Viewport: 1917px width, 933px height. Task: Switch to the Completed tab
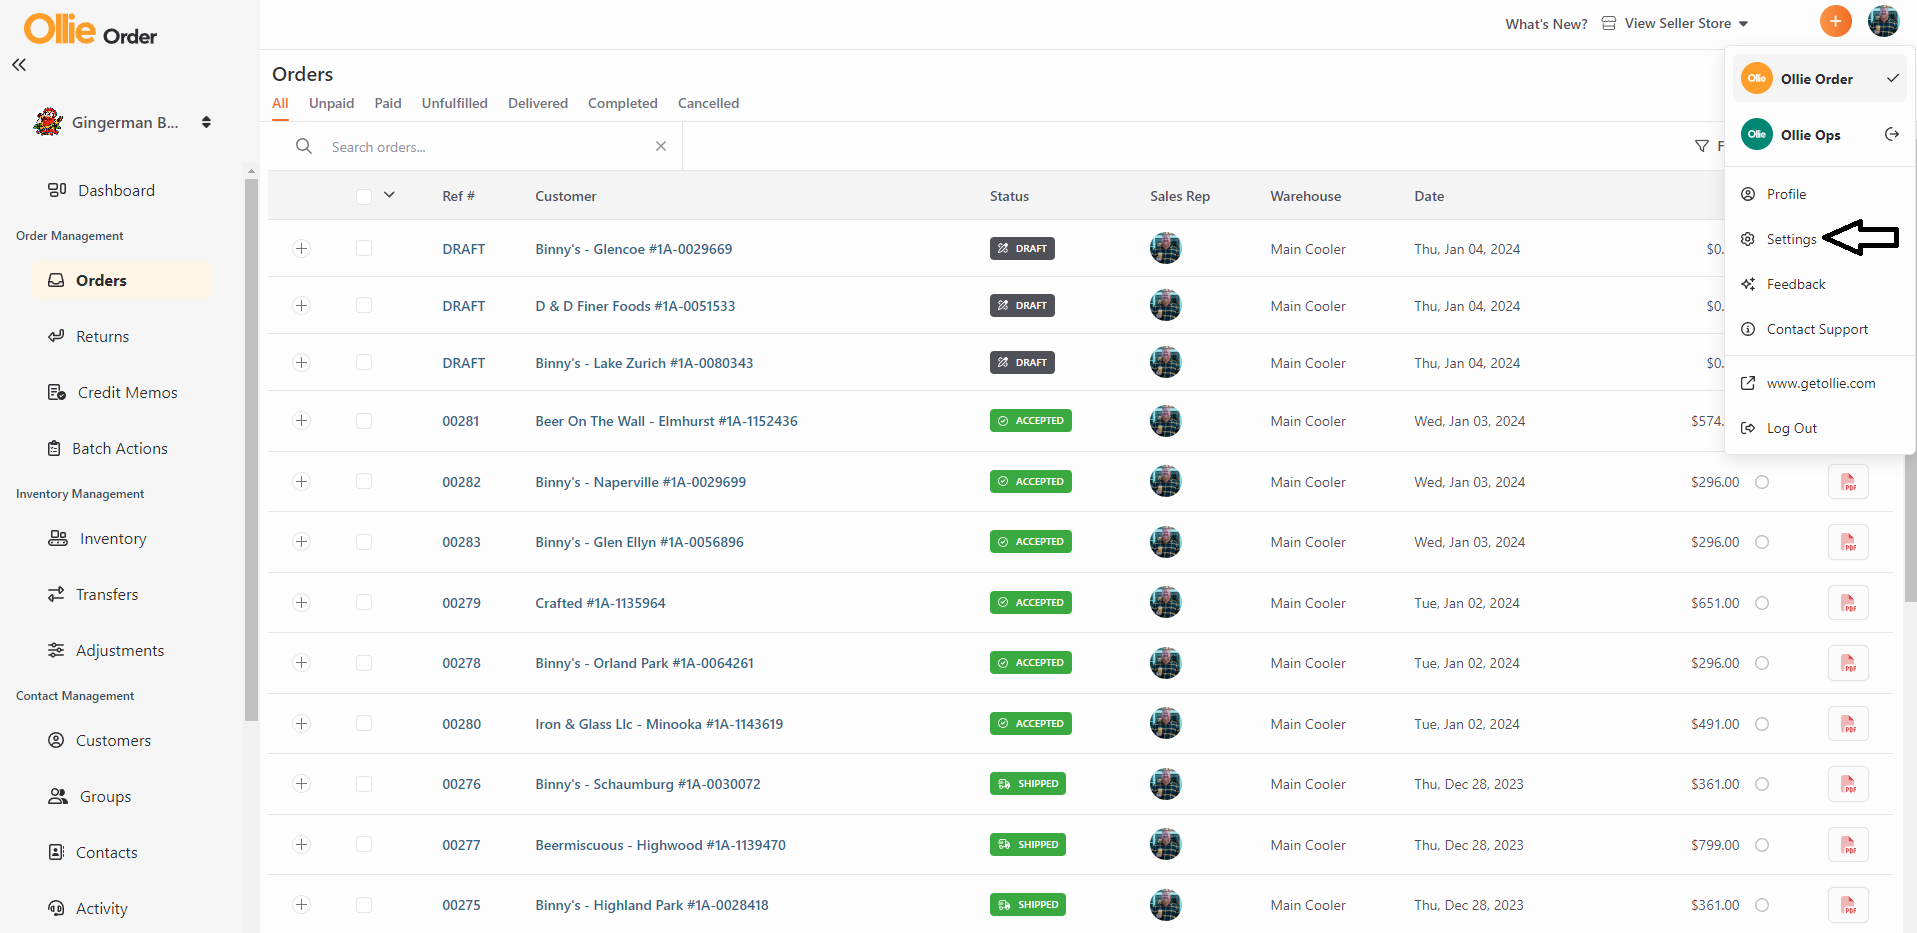click(623, 103)
